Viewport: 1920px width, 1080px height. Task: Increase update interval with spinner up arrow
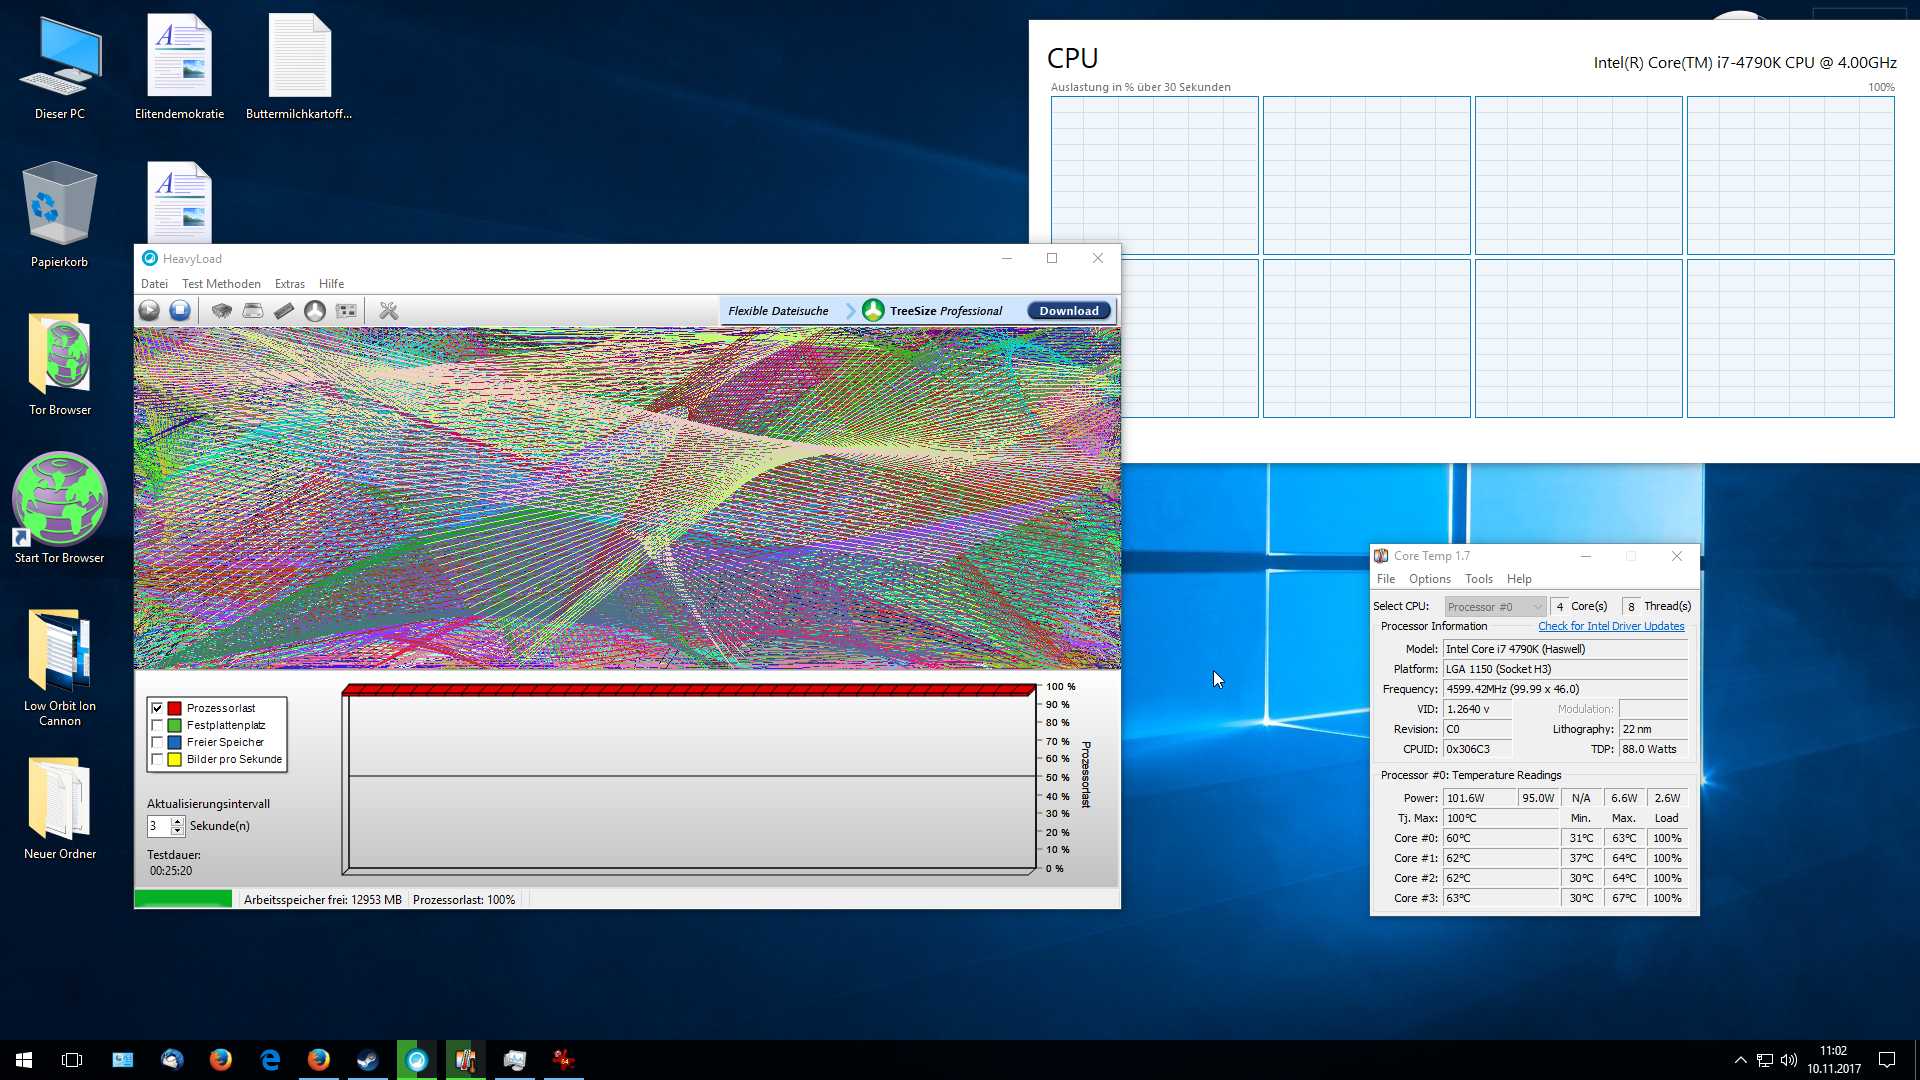pos(178,821)
